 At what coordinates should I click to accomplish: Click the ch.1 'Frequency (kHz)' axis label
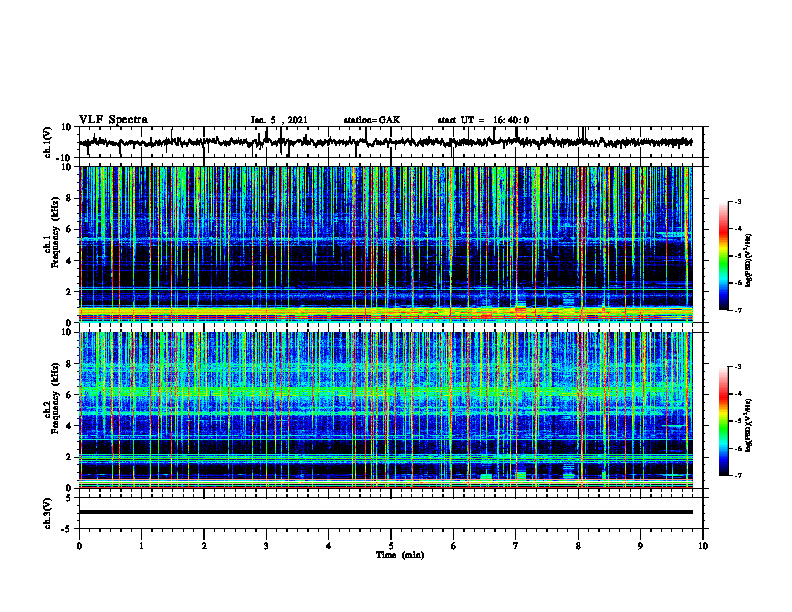pyautogui.click(x=55, y=233)
